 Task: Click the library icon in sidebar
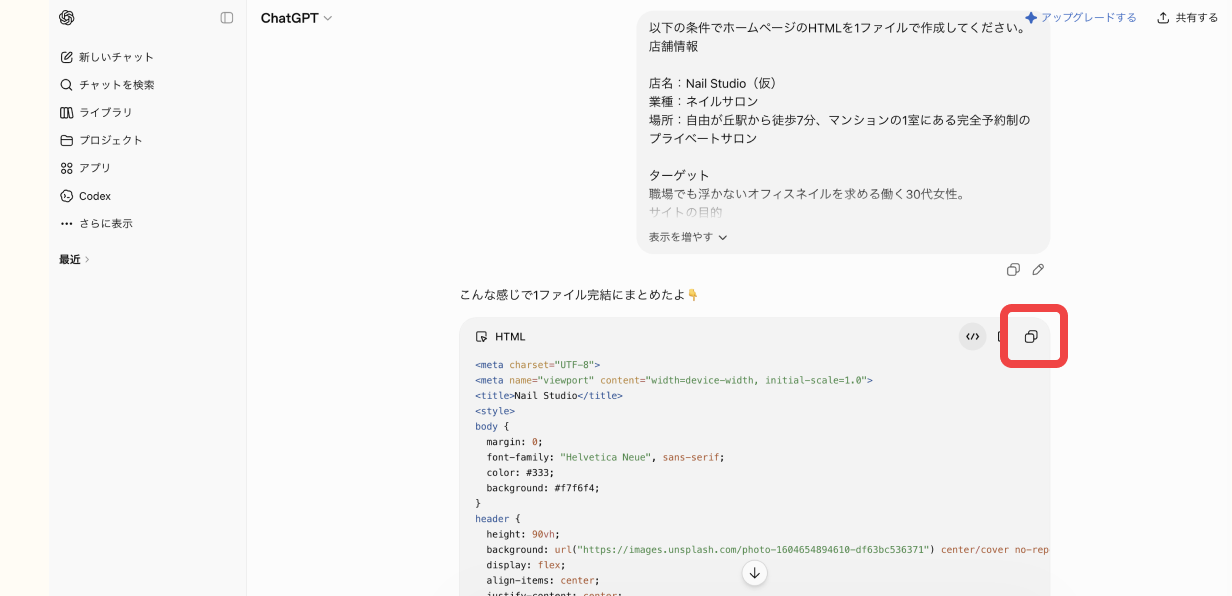click(x=67, y=112)
